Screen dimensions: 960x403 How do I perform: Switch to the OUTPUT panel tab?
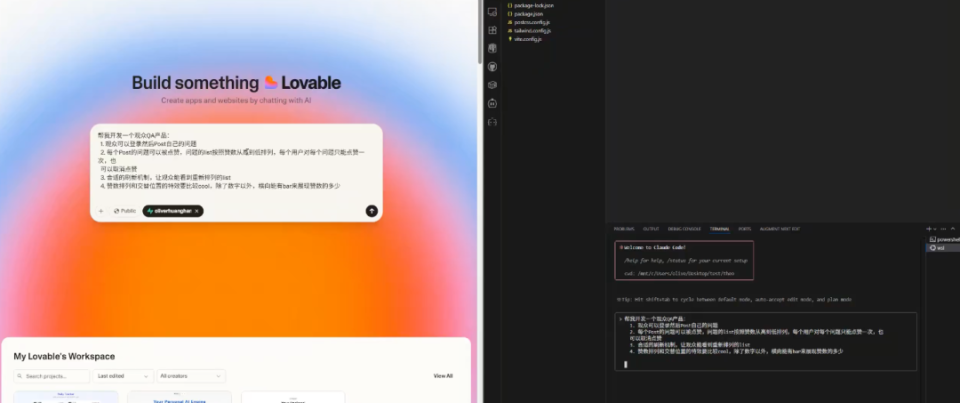coord(651,229)
